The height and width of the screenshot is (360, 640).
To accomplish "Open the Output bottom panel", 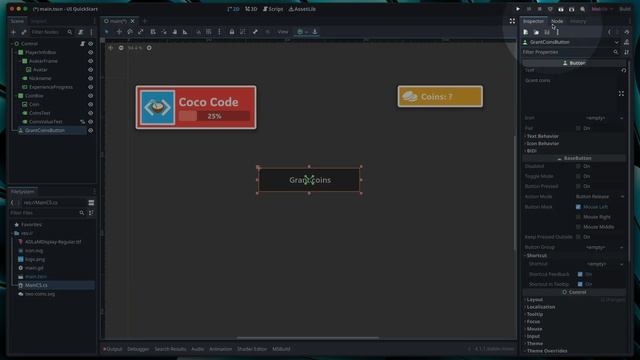I will (x=113, y=349).
